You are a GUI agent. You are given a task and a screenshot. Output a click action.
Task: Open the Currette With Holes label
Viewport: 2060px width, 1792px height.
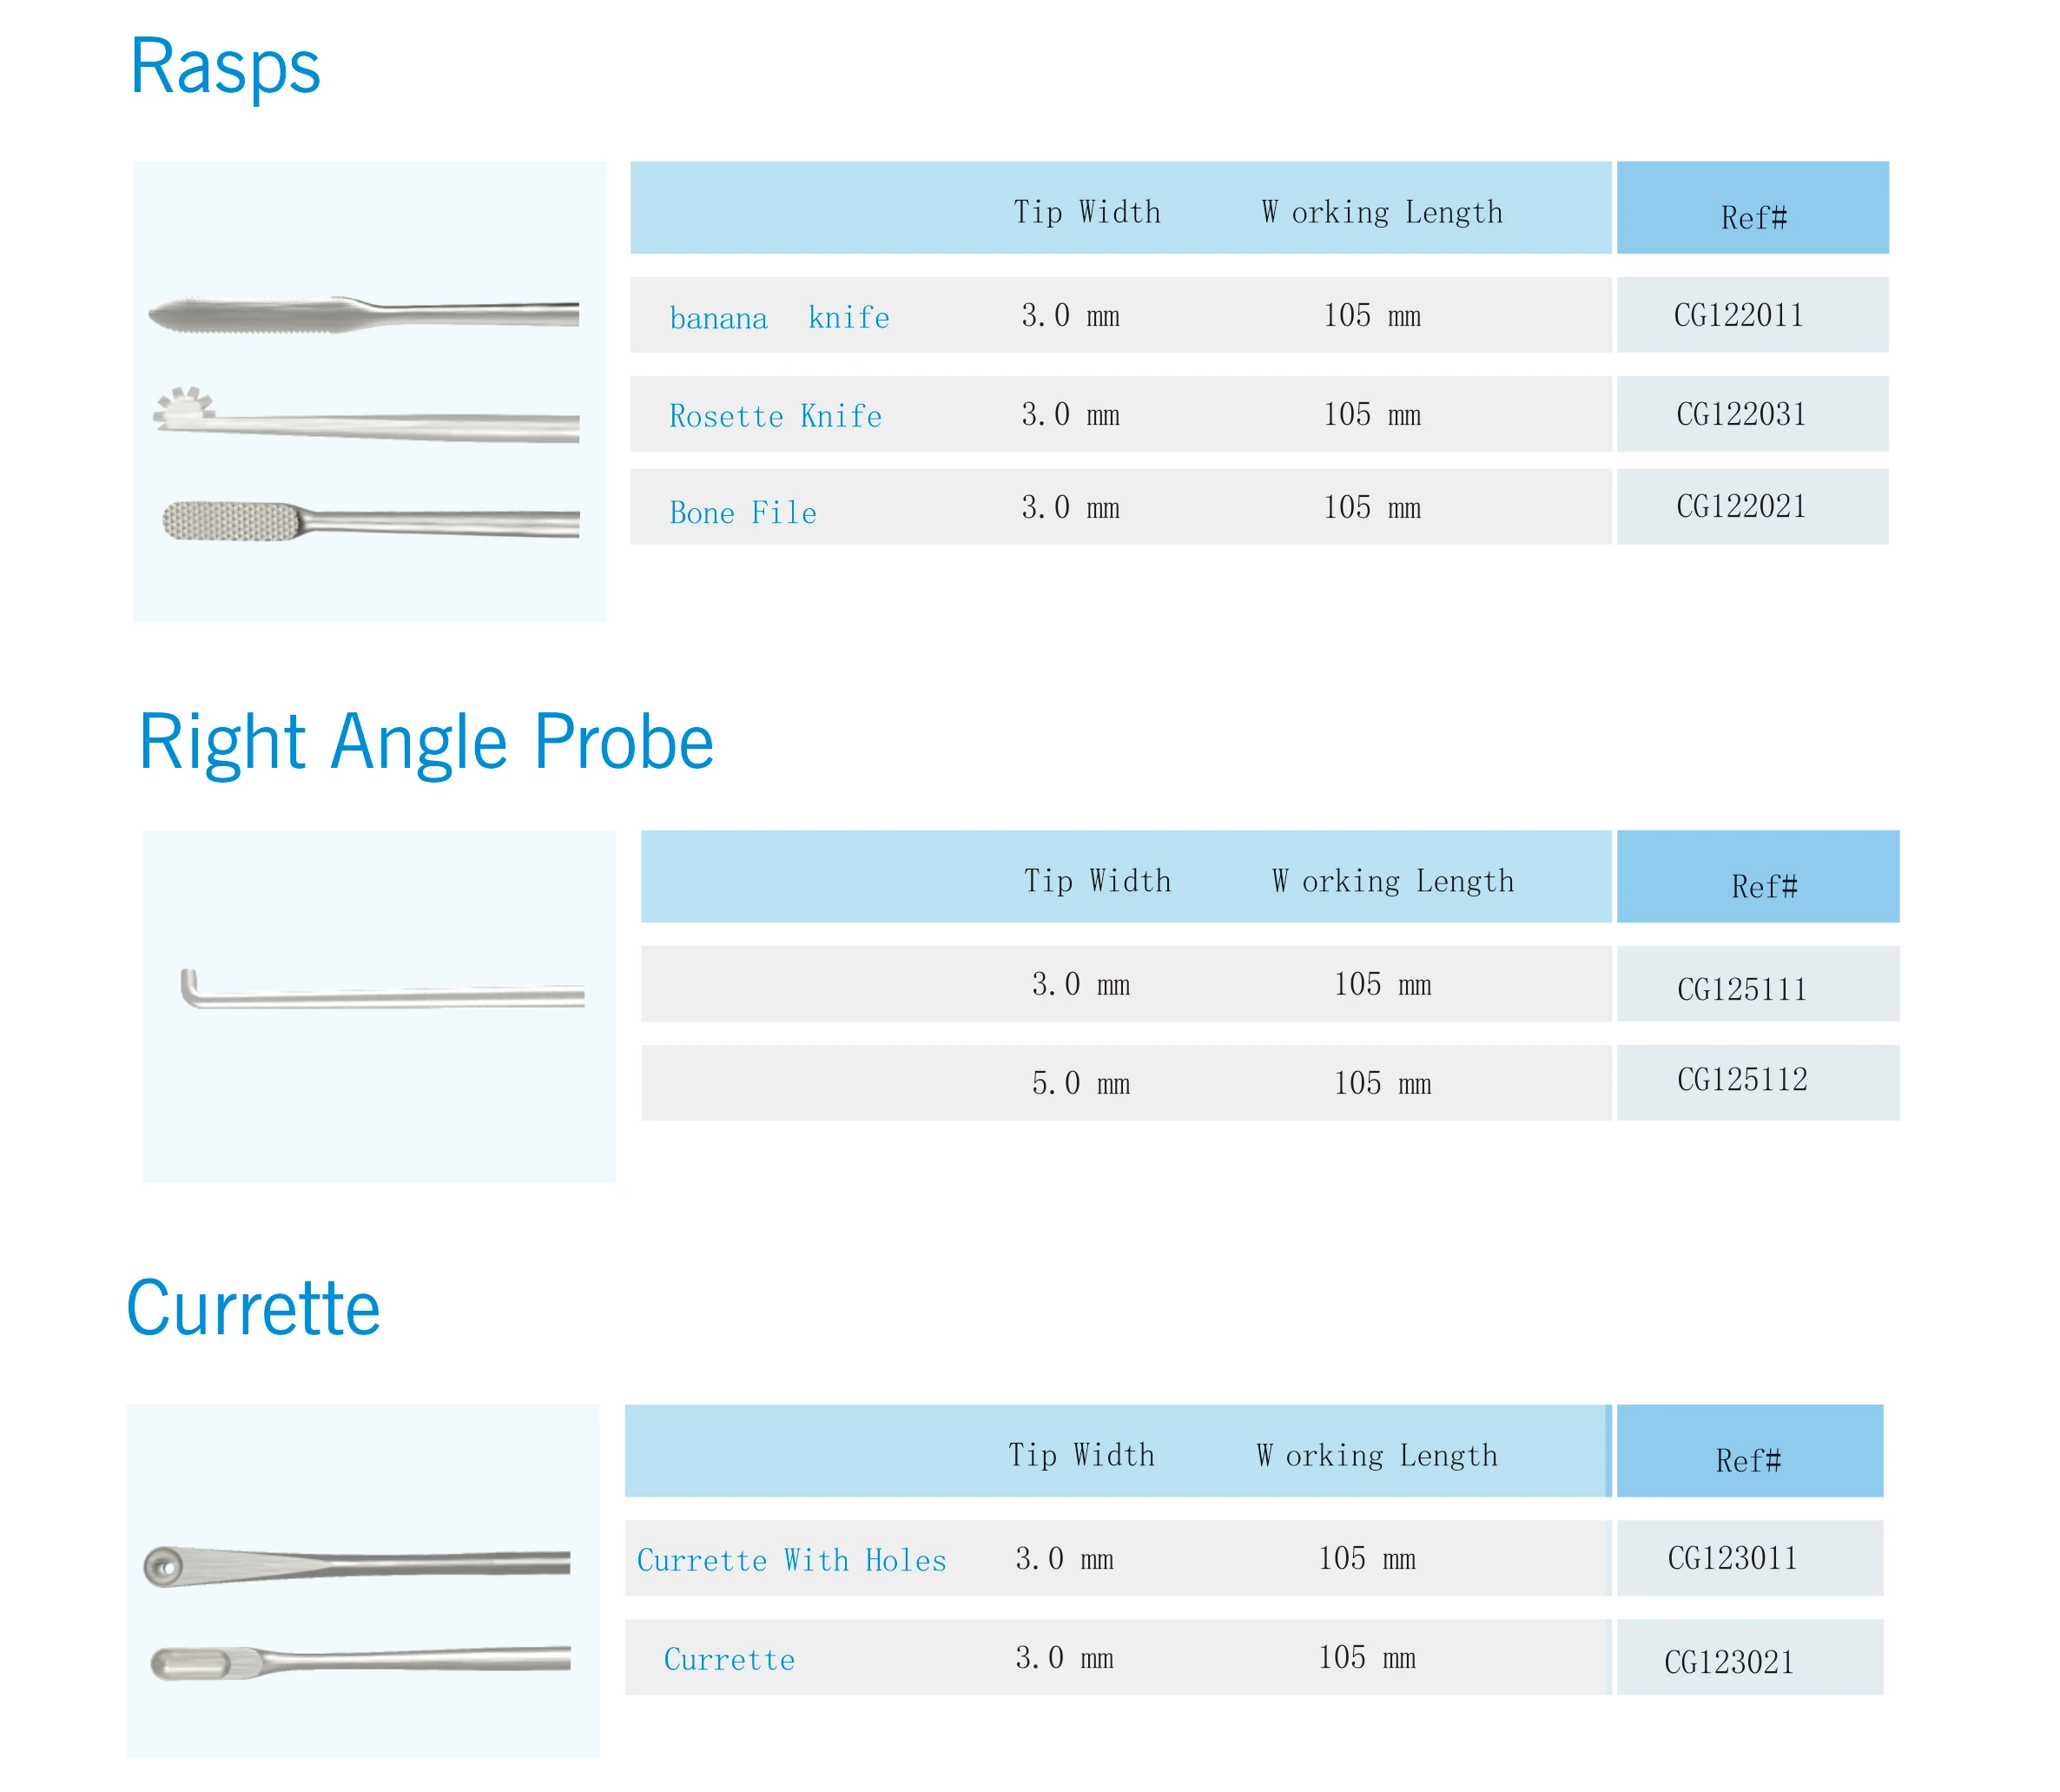click(792, 1560)
